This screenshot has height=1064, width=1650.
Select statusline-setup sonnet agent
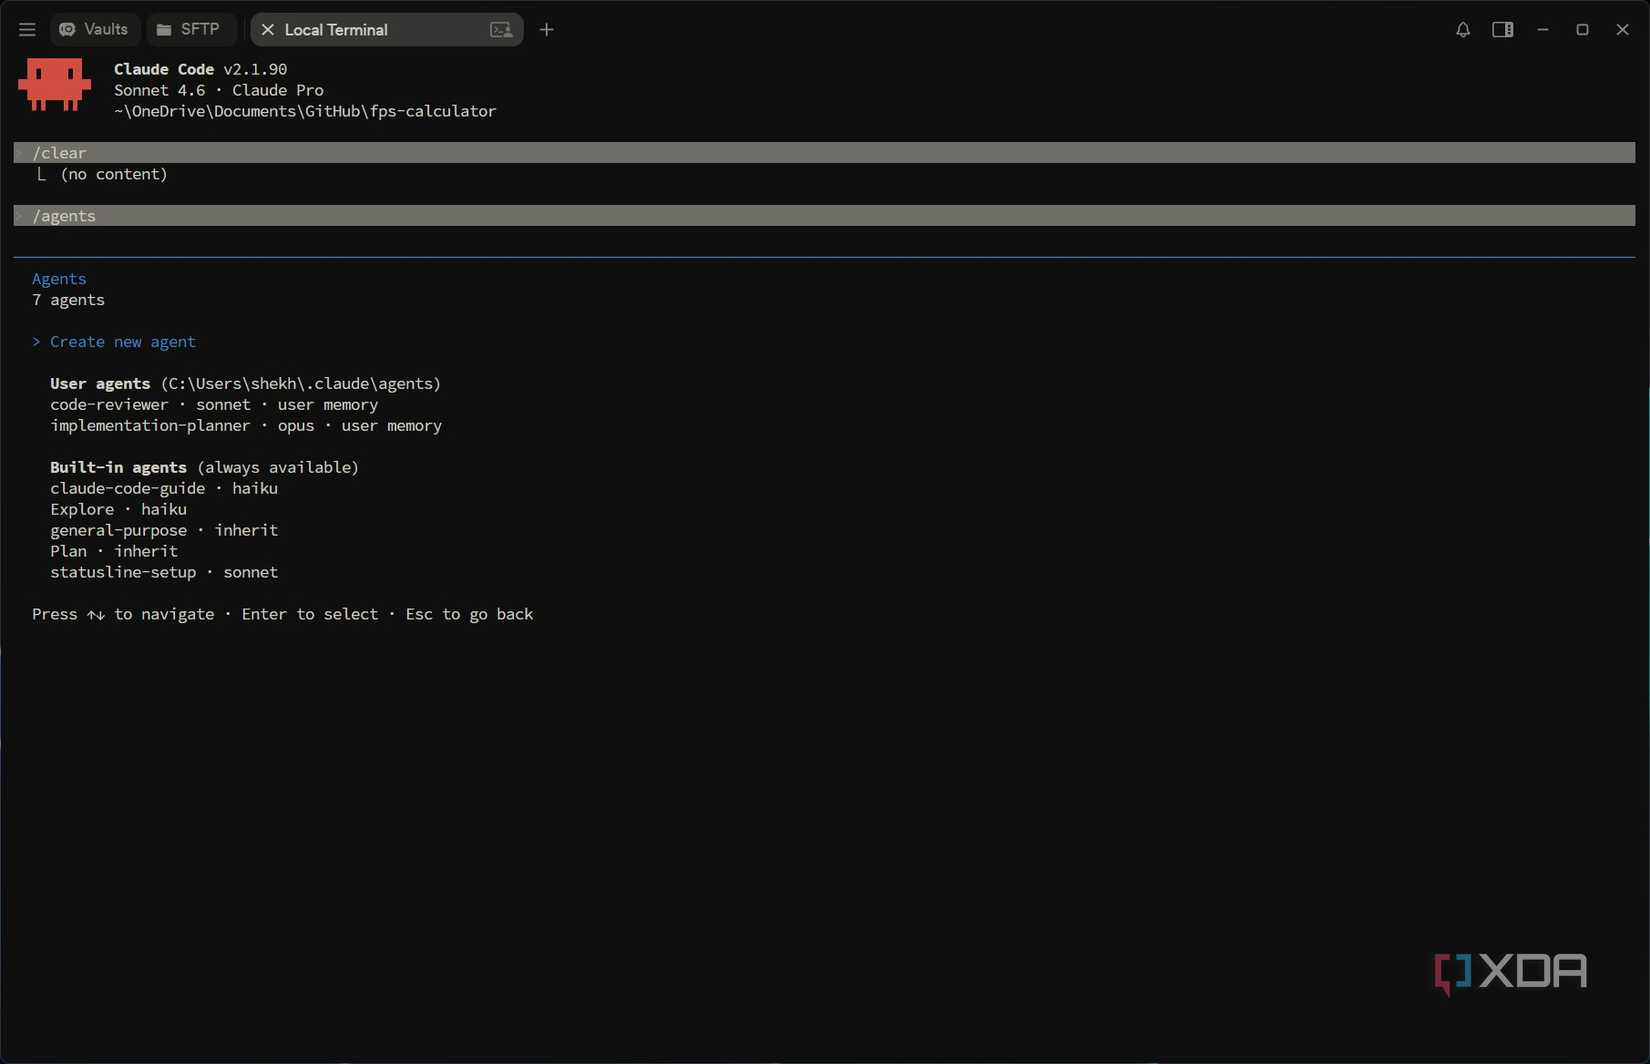click(x=164, y=573)
